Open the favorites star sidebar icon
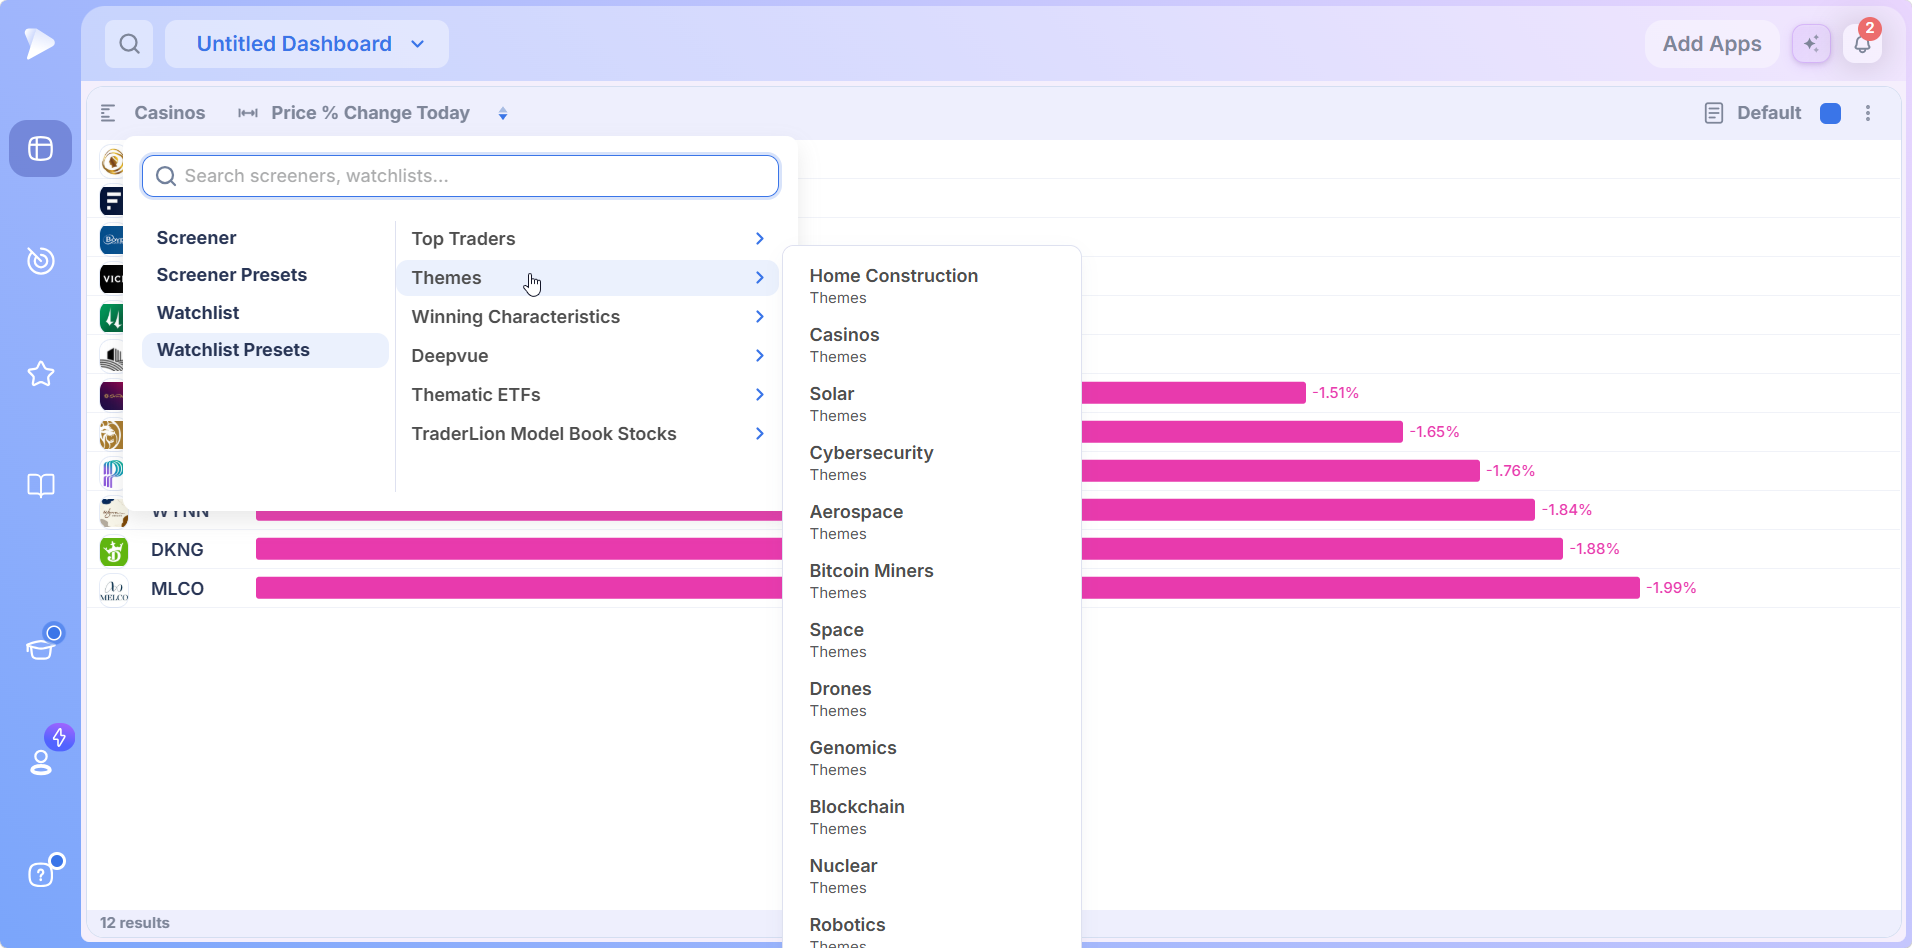Screen dimensions: 1912x948 click(x=40, y=374)
